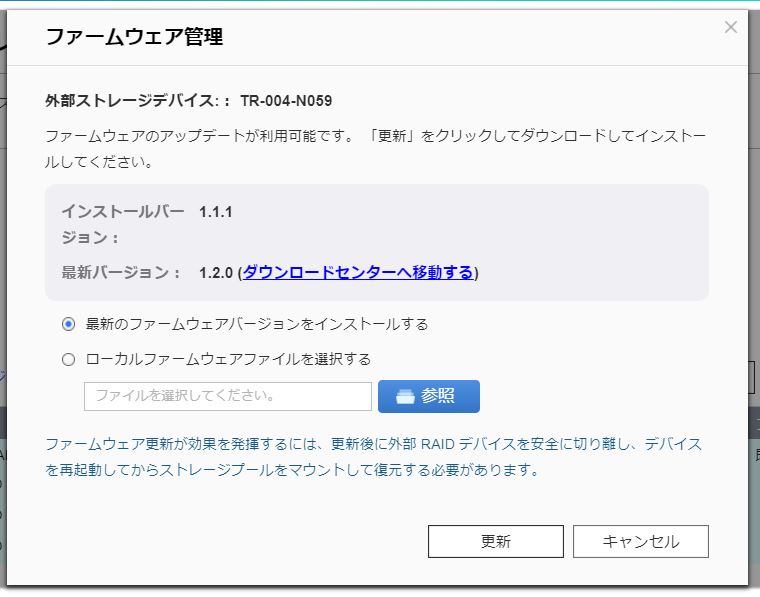Click the 更新 button
The image size is (760, 597).
[495, 541]
